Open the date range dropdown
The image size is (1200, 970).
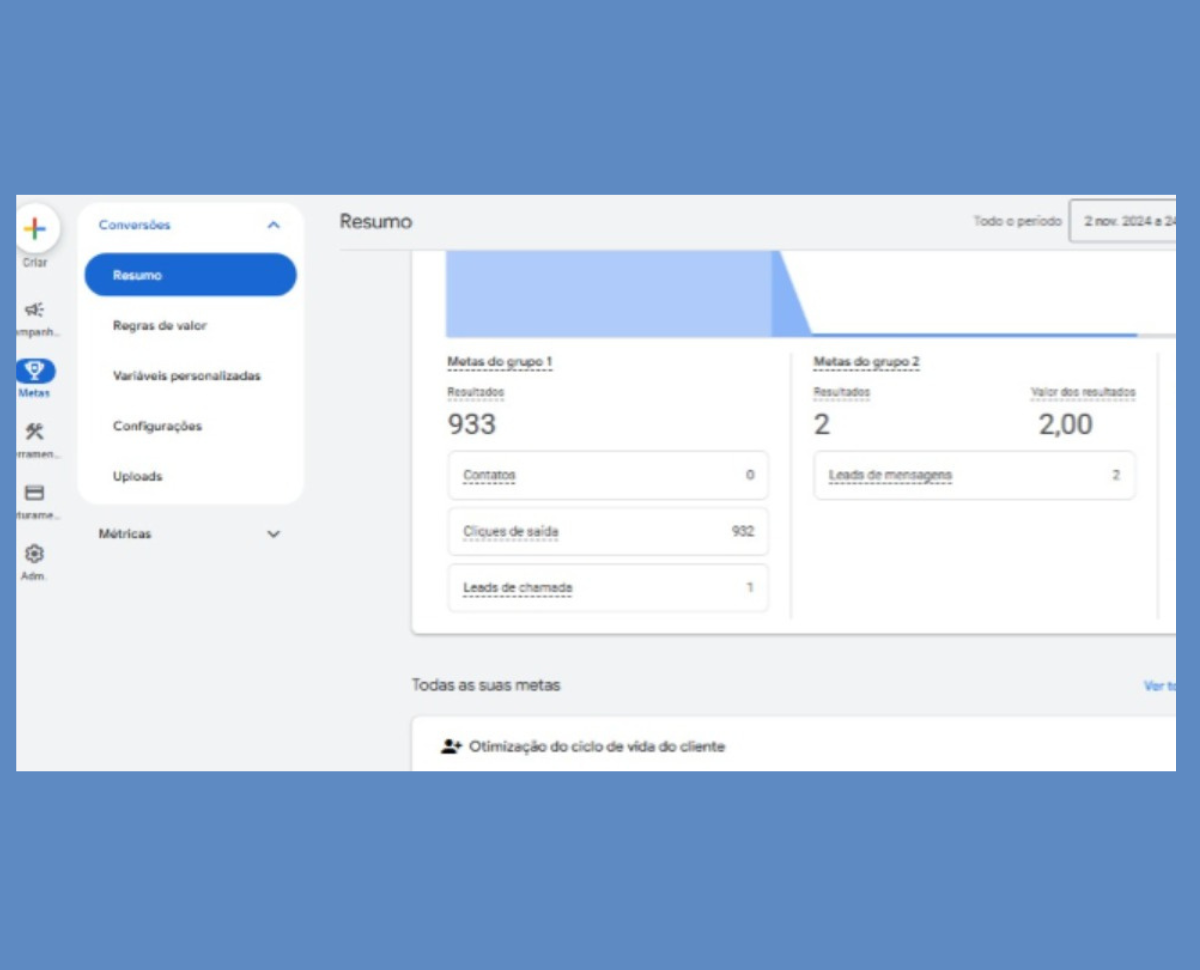click(1122, 221)
